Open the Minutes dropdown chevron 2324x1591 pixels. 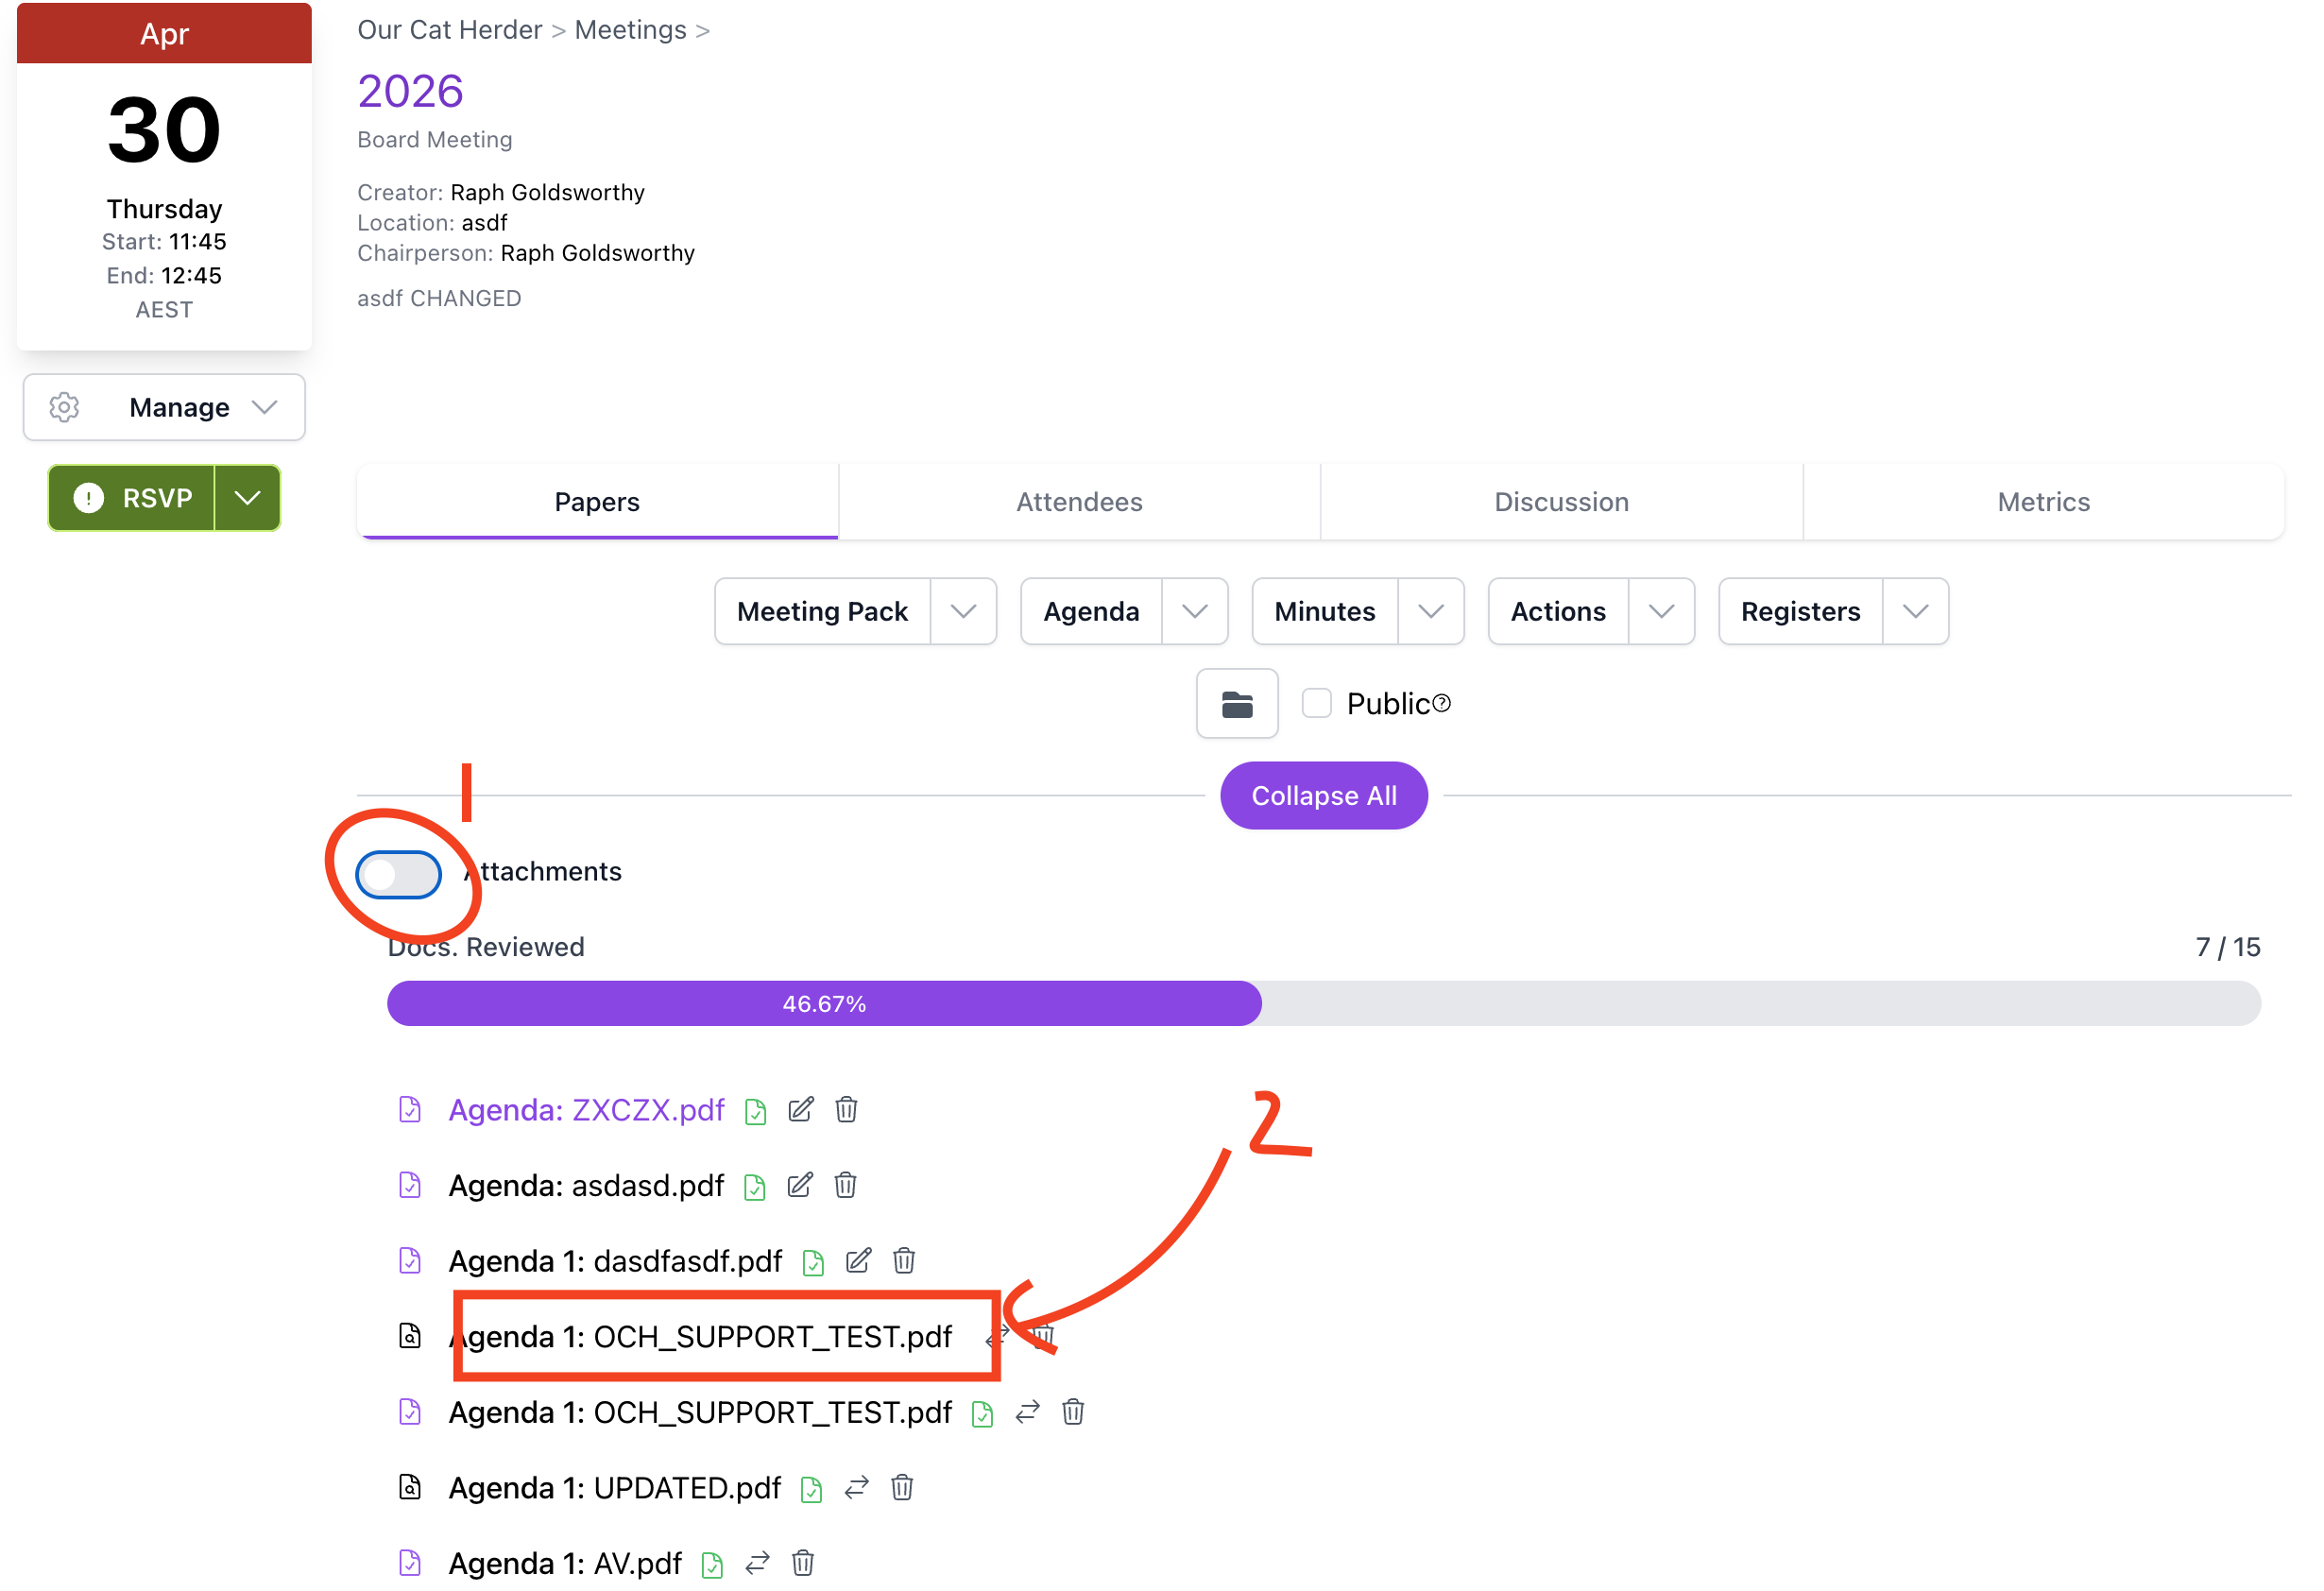[x=1430, y=611]
